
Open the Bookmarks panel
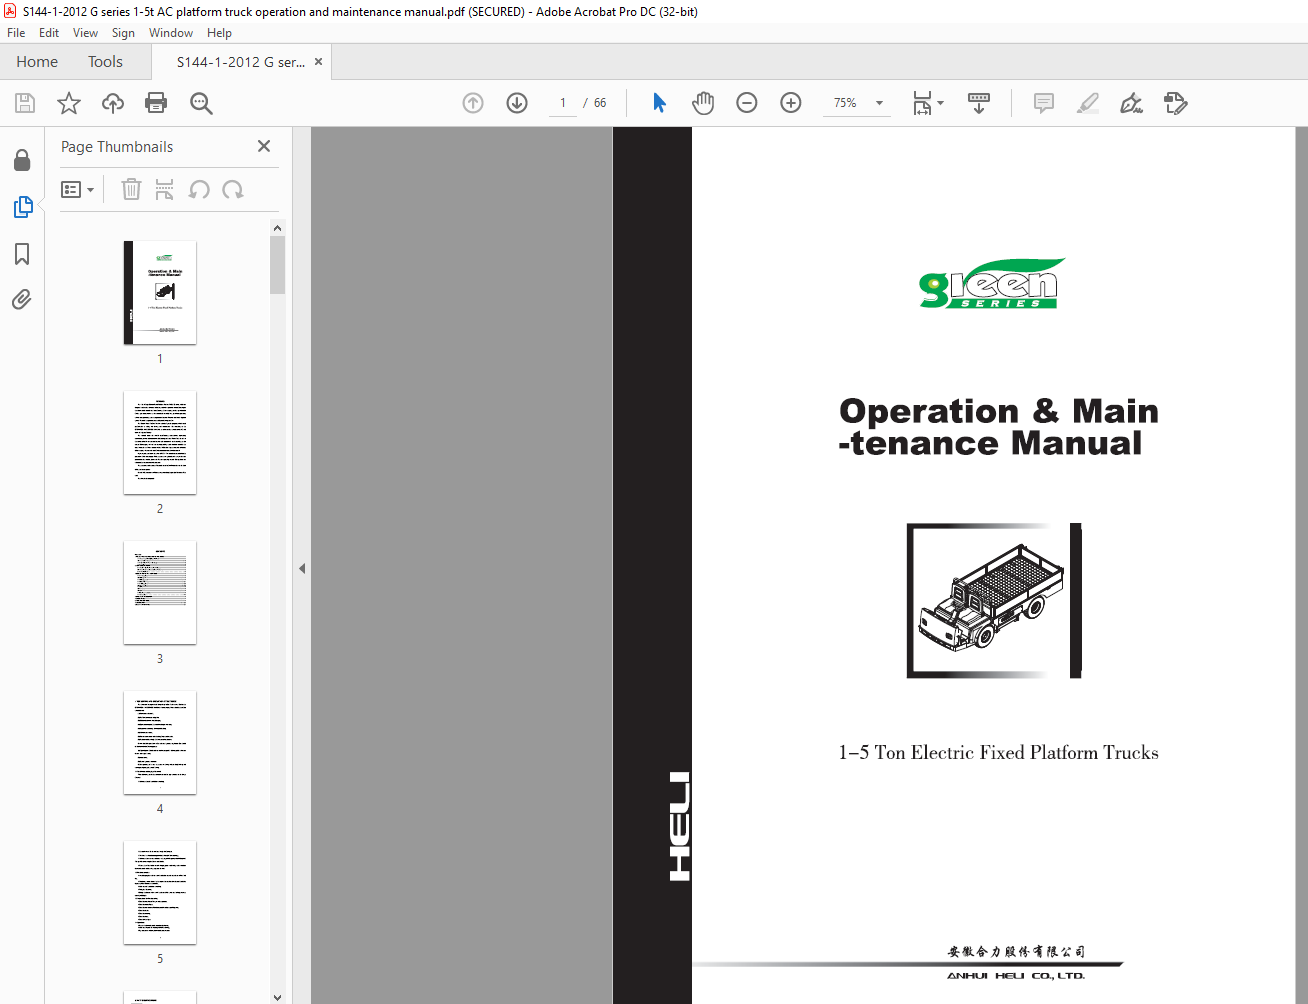pyautogui.click(x=22, y=254)
